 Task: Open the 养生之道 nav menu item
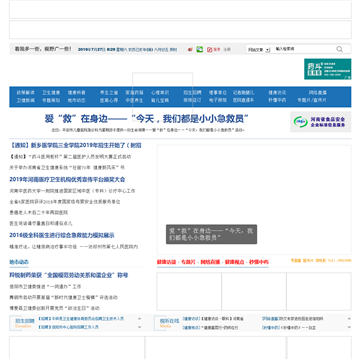click(x=109, y=93)
